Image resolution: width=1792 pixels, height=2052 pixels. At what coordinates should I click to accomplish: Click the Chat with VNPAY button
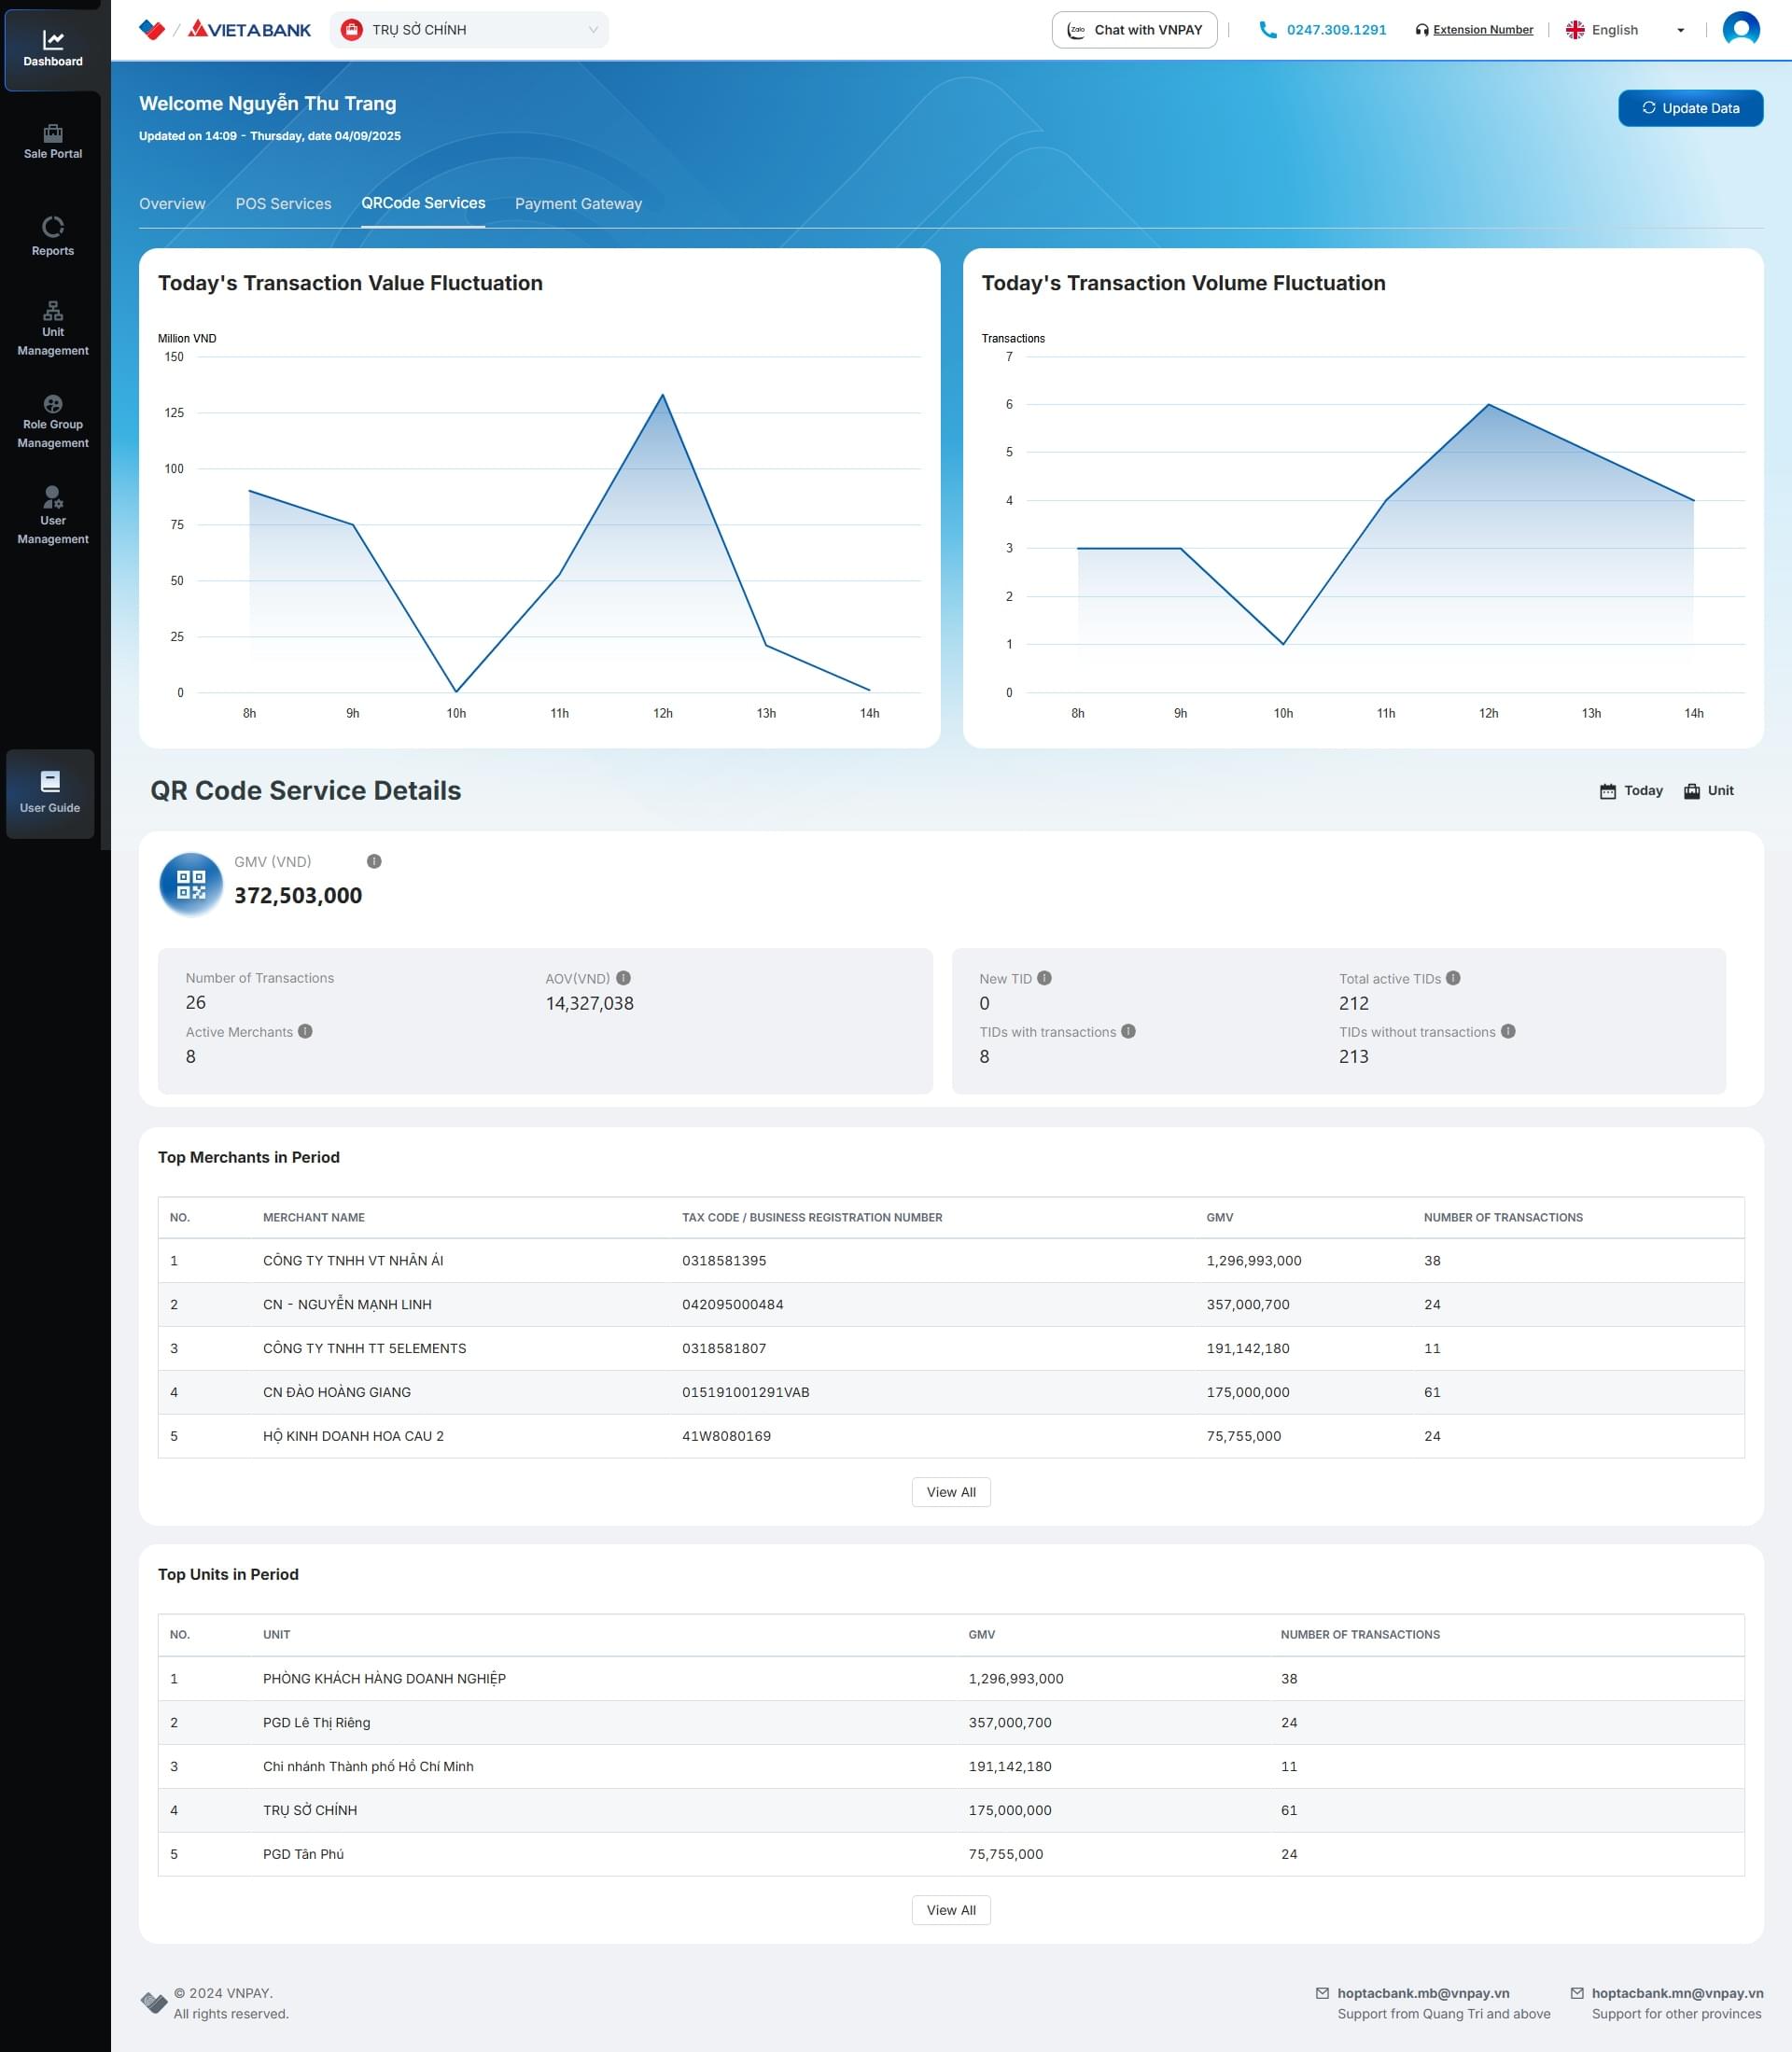click(1134, 30)
